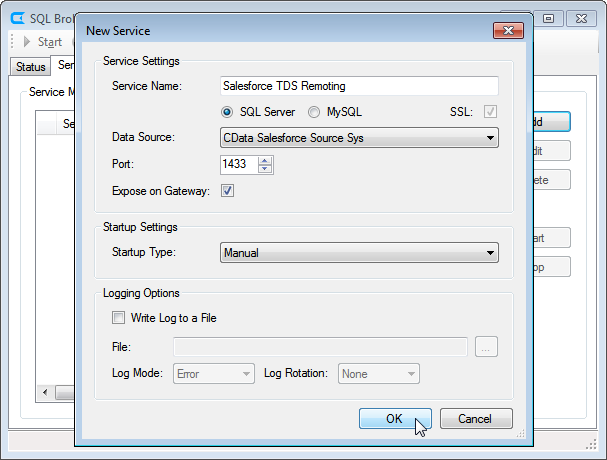Cancel the New Service dialog
Viewport: 607px width, 460px height.
click(x=476, y=419)
